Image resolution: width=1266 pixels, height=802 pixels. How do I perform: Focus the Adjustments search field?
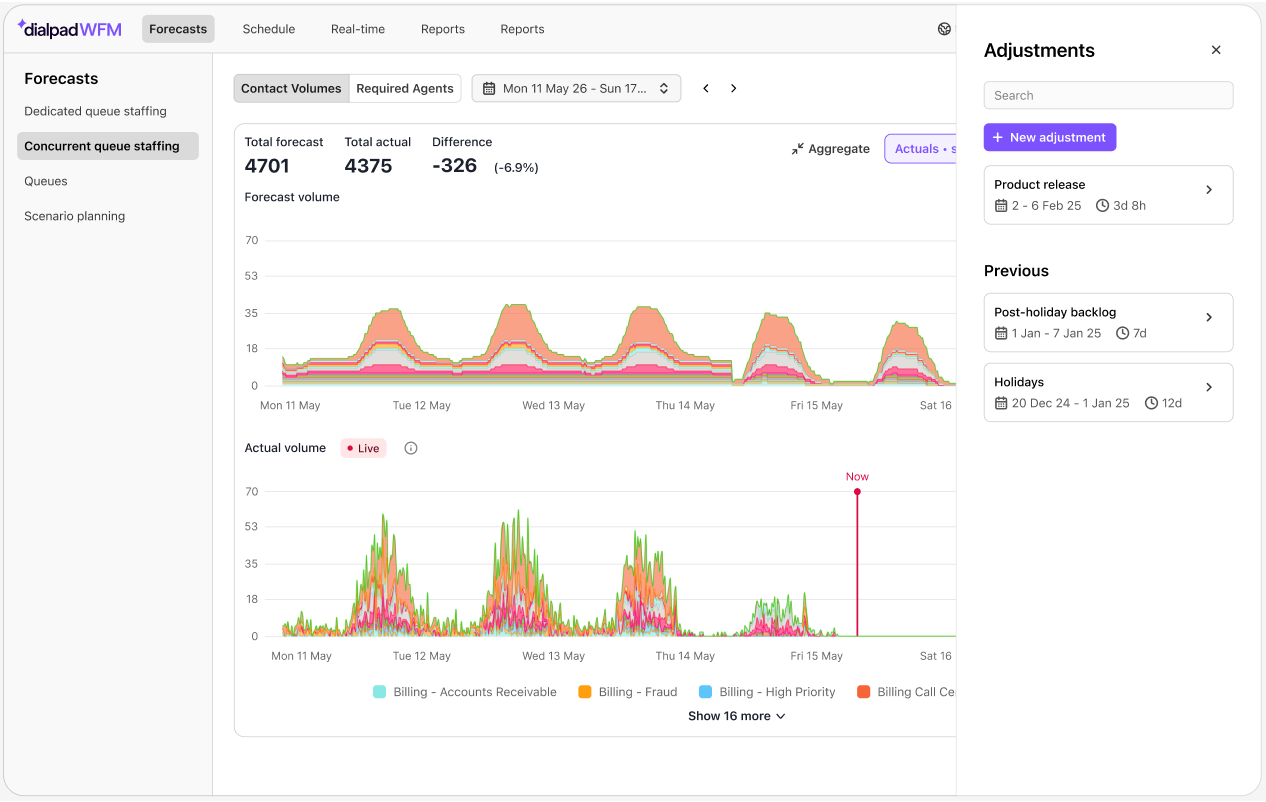(x=1108, y=95)
